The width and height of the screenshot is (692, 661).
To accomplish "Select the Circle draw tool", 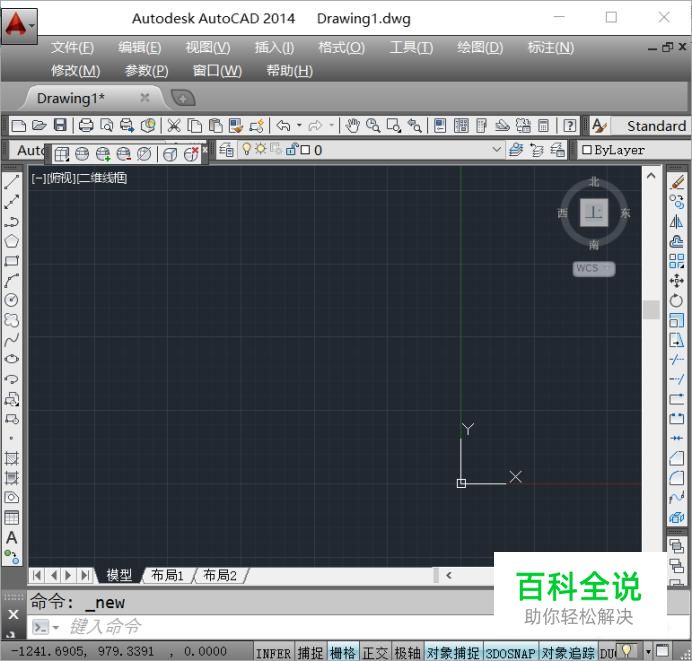I will (11, 300).
